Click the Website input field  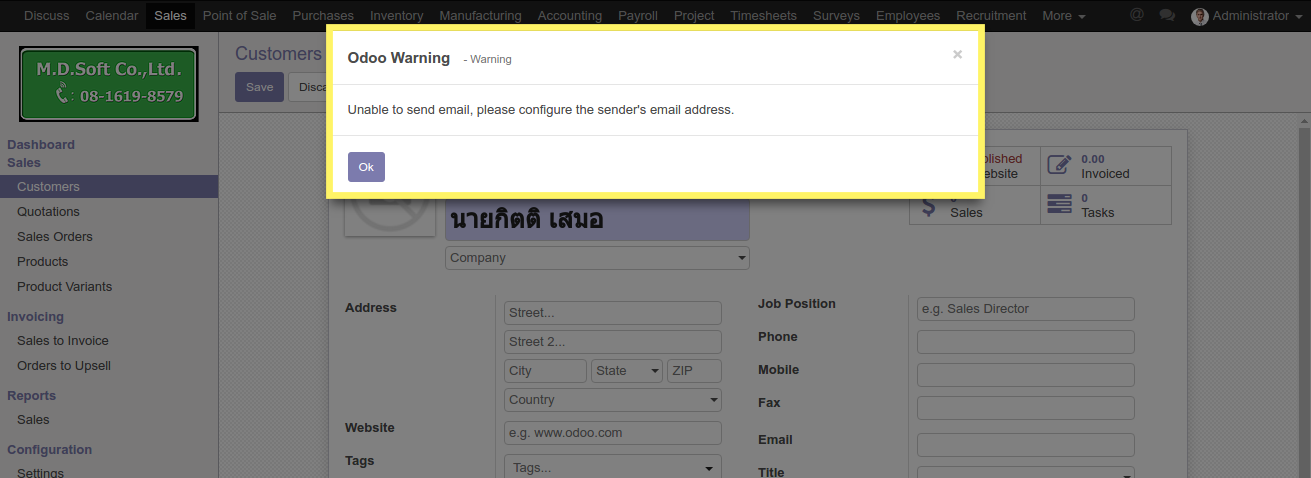[613, 433]
